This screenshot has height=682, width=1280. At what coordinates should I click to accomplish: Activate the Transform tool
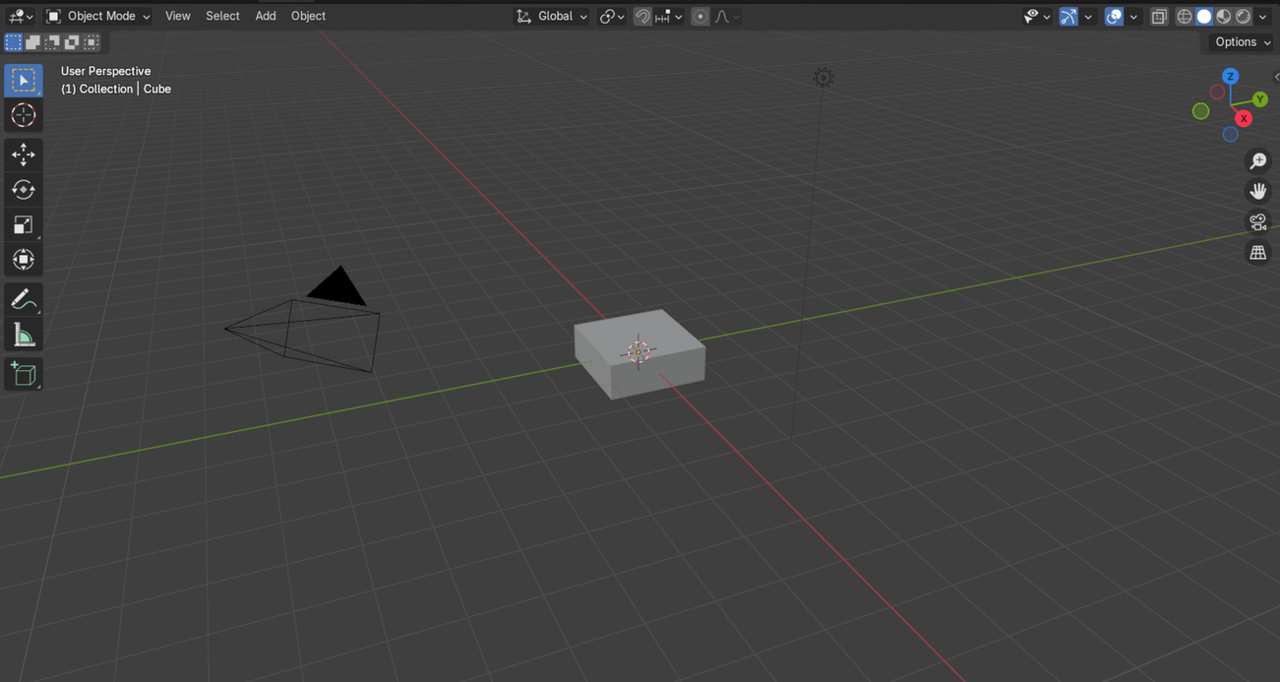coord(23,260)
